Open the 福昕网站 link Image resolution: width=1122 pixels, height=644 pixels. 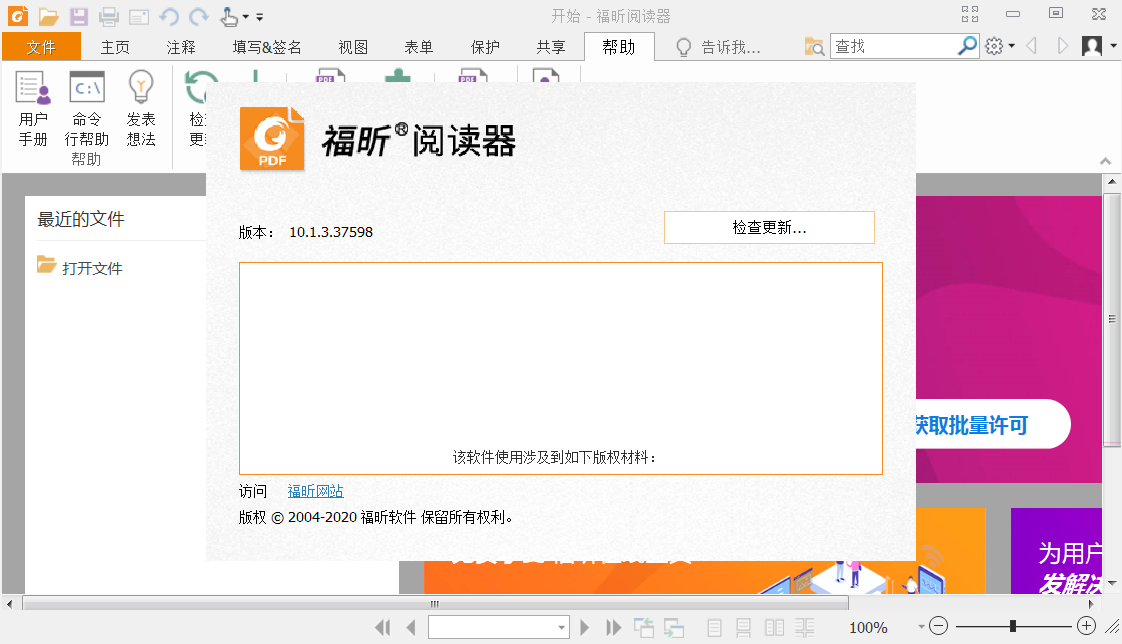click(x=316, y=491)
